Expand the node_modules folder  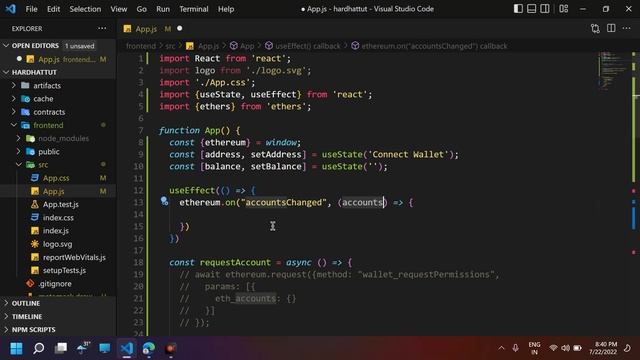[x=58, y=138]
